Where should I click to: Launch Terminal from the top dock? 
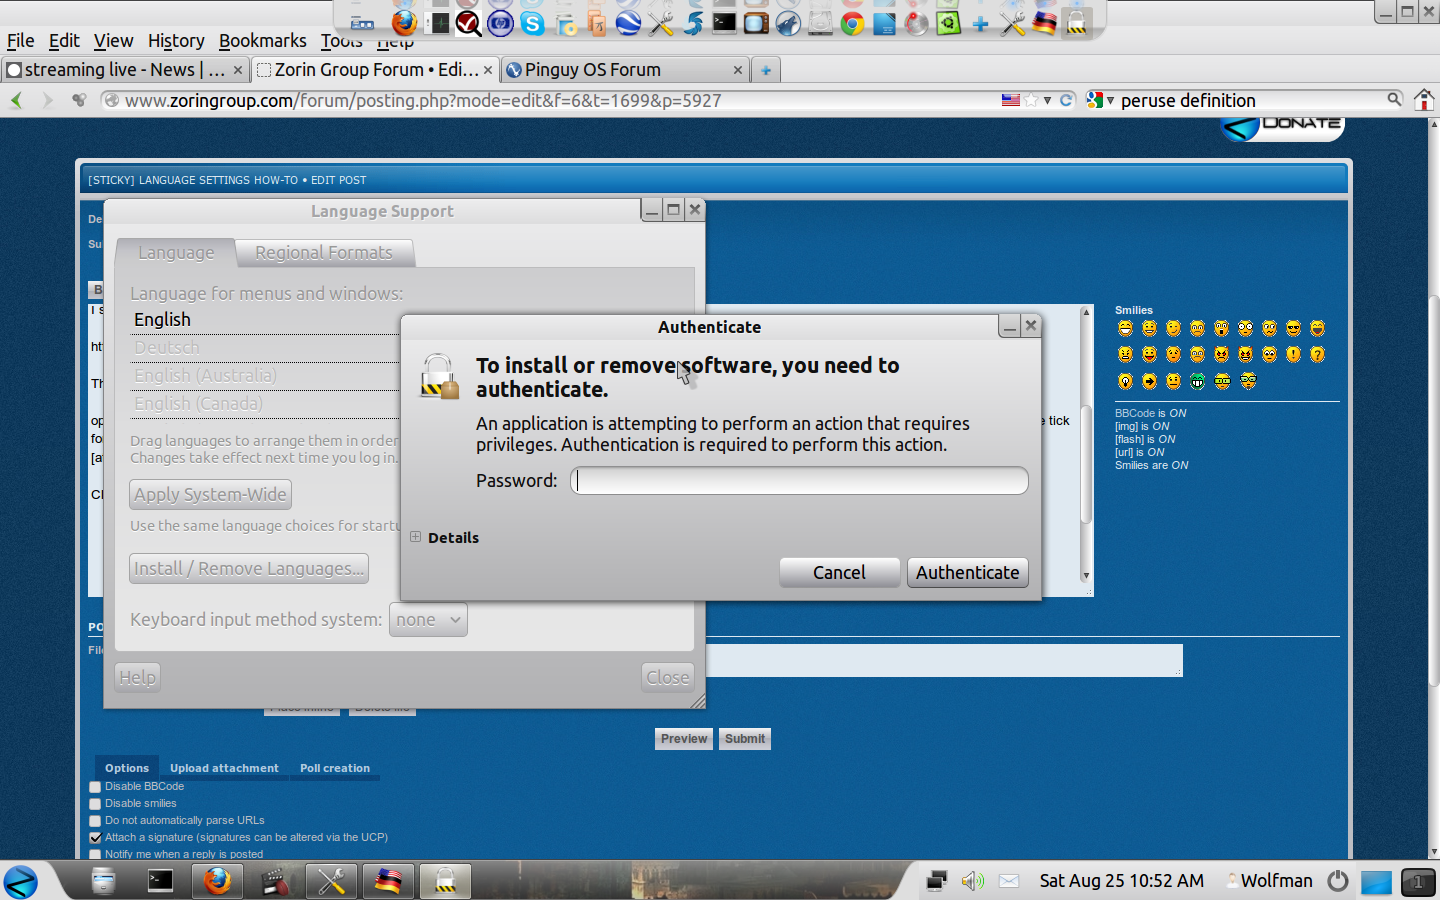coord(724,22)
